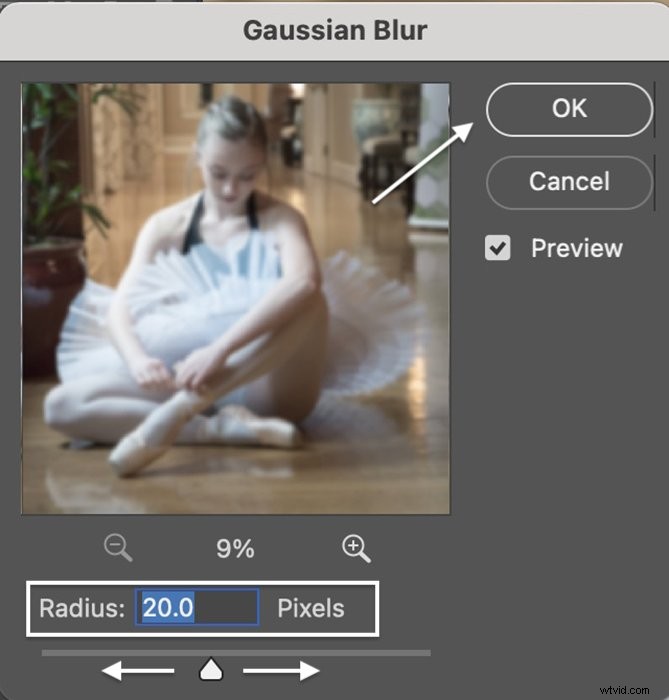Click the 9% zoom level text
Screen dimensions: 669x700
tap(235, 549)
